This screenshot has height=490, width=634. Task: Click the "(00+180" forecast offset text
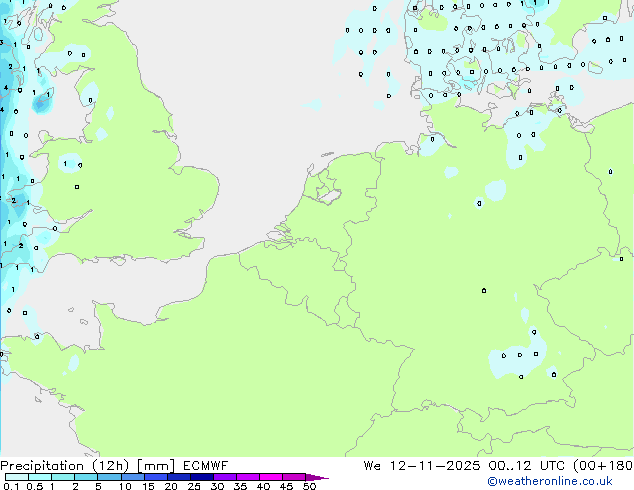tap(603, 466)
